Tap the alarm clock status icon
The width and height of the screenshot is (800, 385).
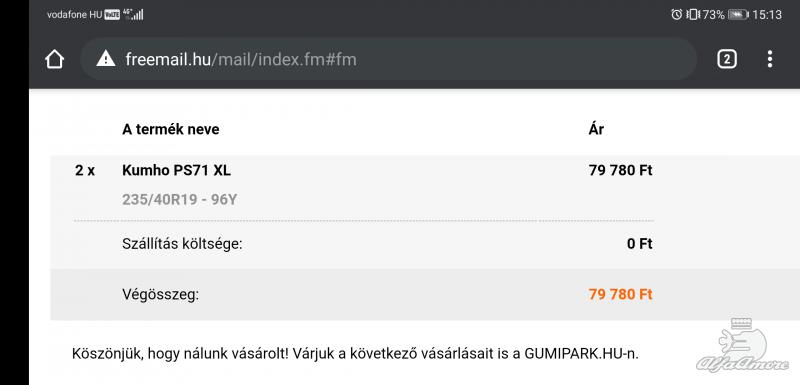677,14
